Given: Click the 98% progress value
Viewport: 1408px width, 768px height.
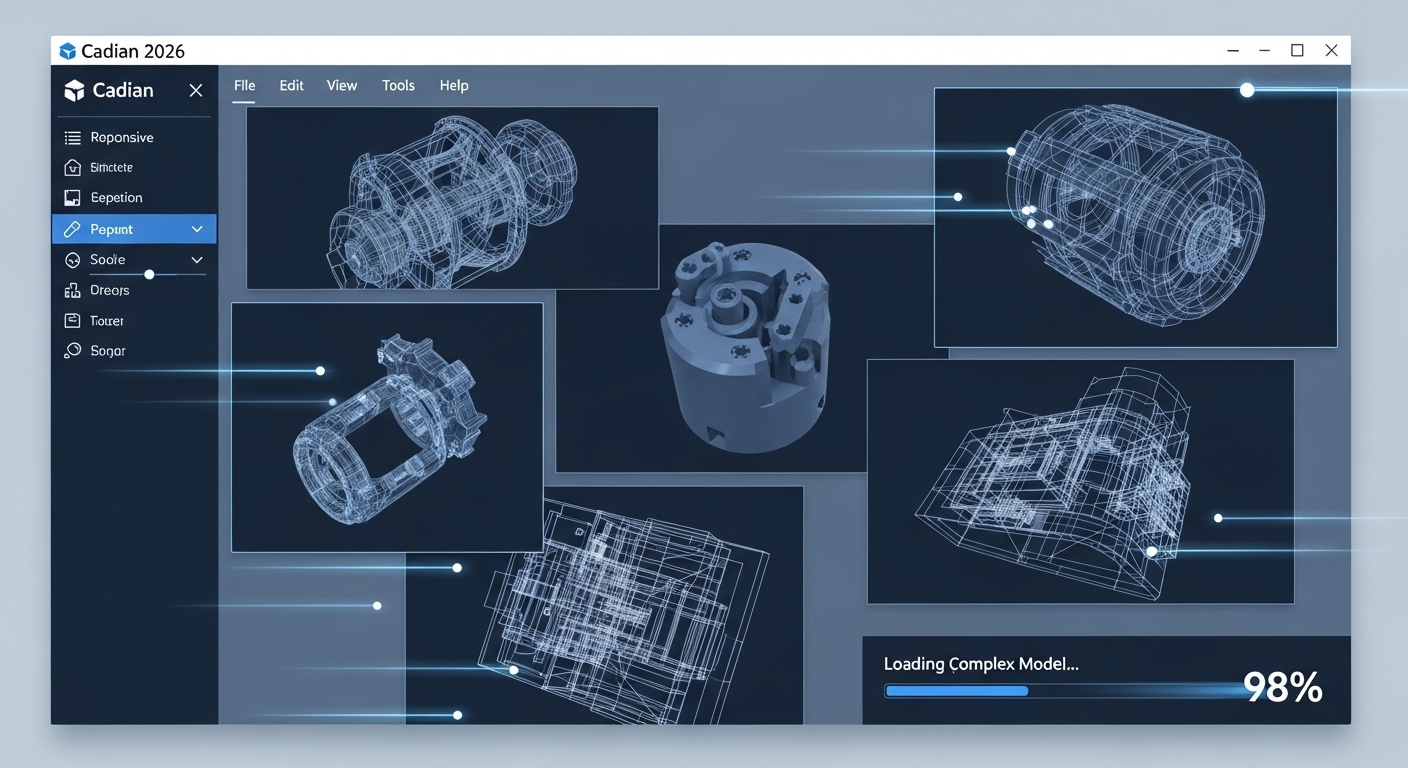Looking at the screenshot, I should click(x=1282, y=688).
